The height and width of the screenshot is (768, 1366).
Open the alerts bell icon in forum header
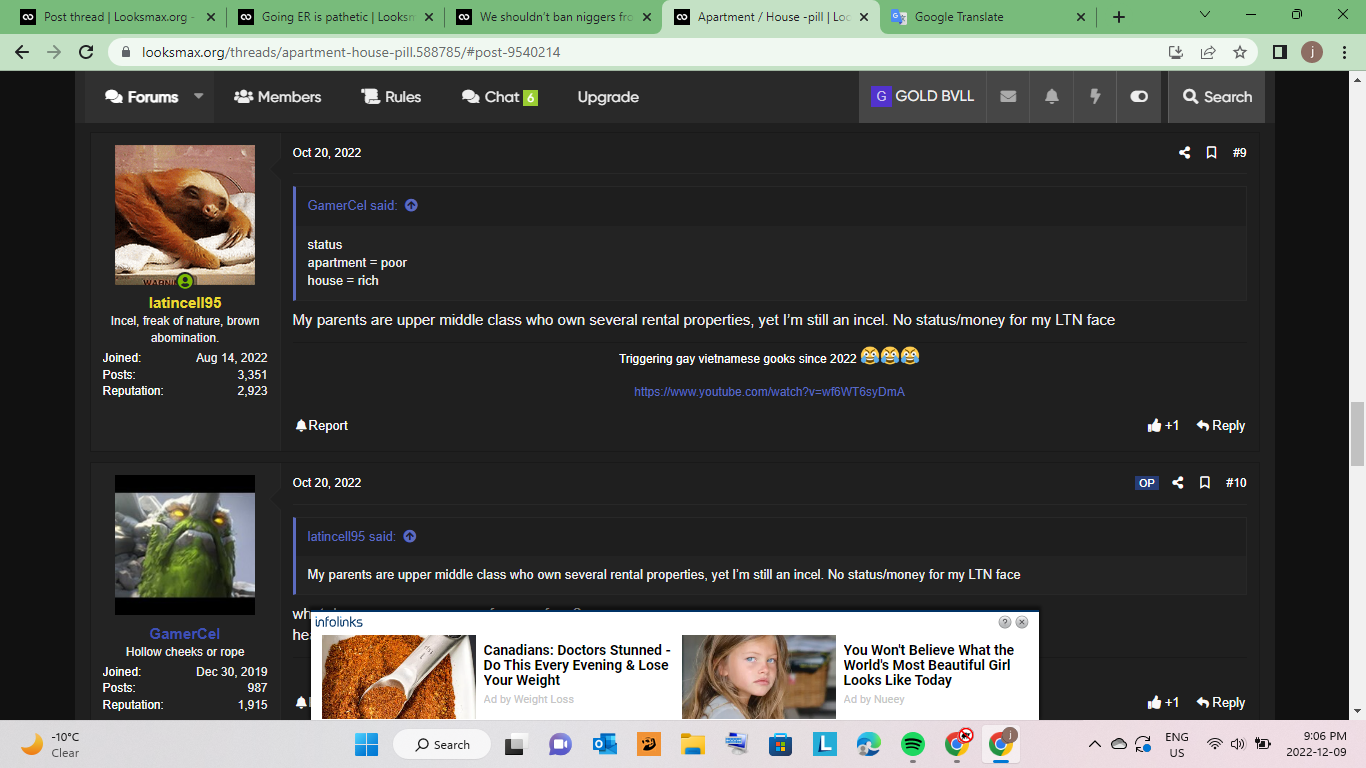pos(1052,97)
